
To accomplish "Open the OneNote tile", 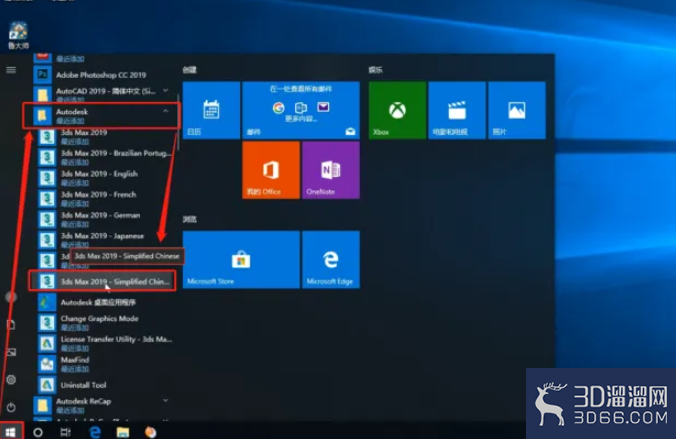I will click(x=331, y=170).
